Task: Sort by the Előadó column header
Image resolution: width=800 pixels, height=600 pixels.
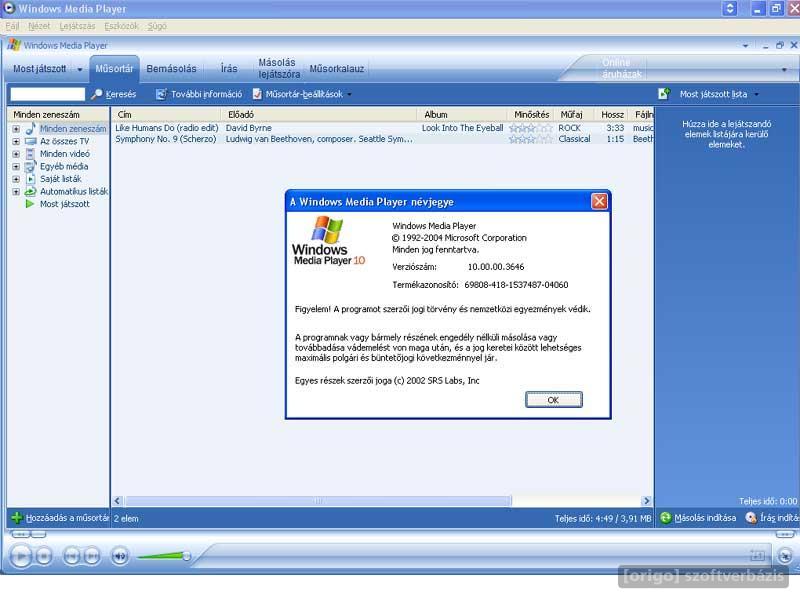Action: (320, 115)
